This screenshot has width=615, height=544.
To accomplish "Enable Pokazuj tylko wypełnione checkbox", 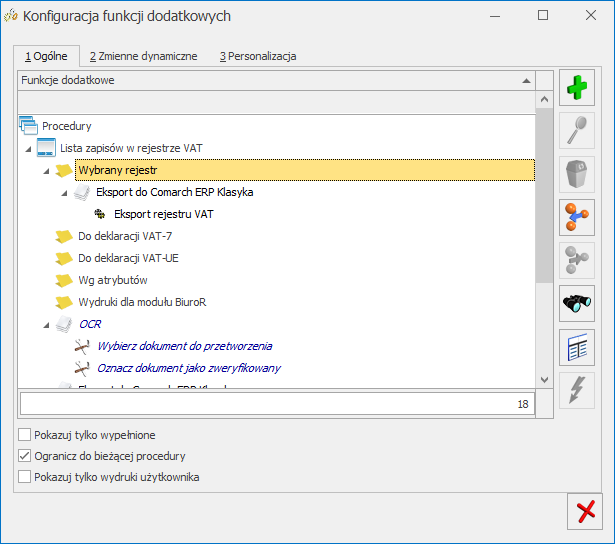I will click(25, 435).
